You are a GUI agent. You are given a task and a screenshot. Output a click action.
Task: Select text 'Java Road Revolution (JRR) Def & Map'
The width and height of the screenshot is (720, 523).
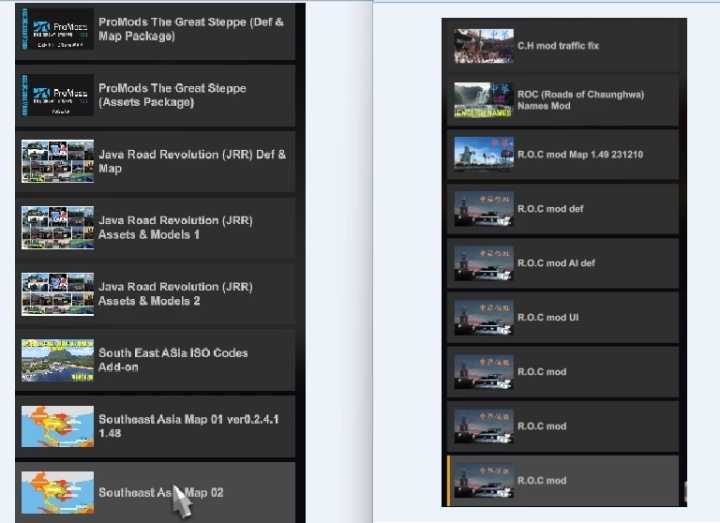pyautogui.click(x=192, y=161)
